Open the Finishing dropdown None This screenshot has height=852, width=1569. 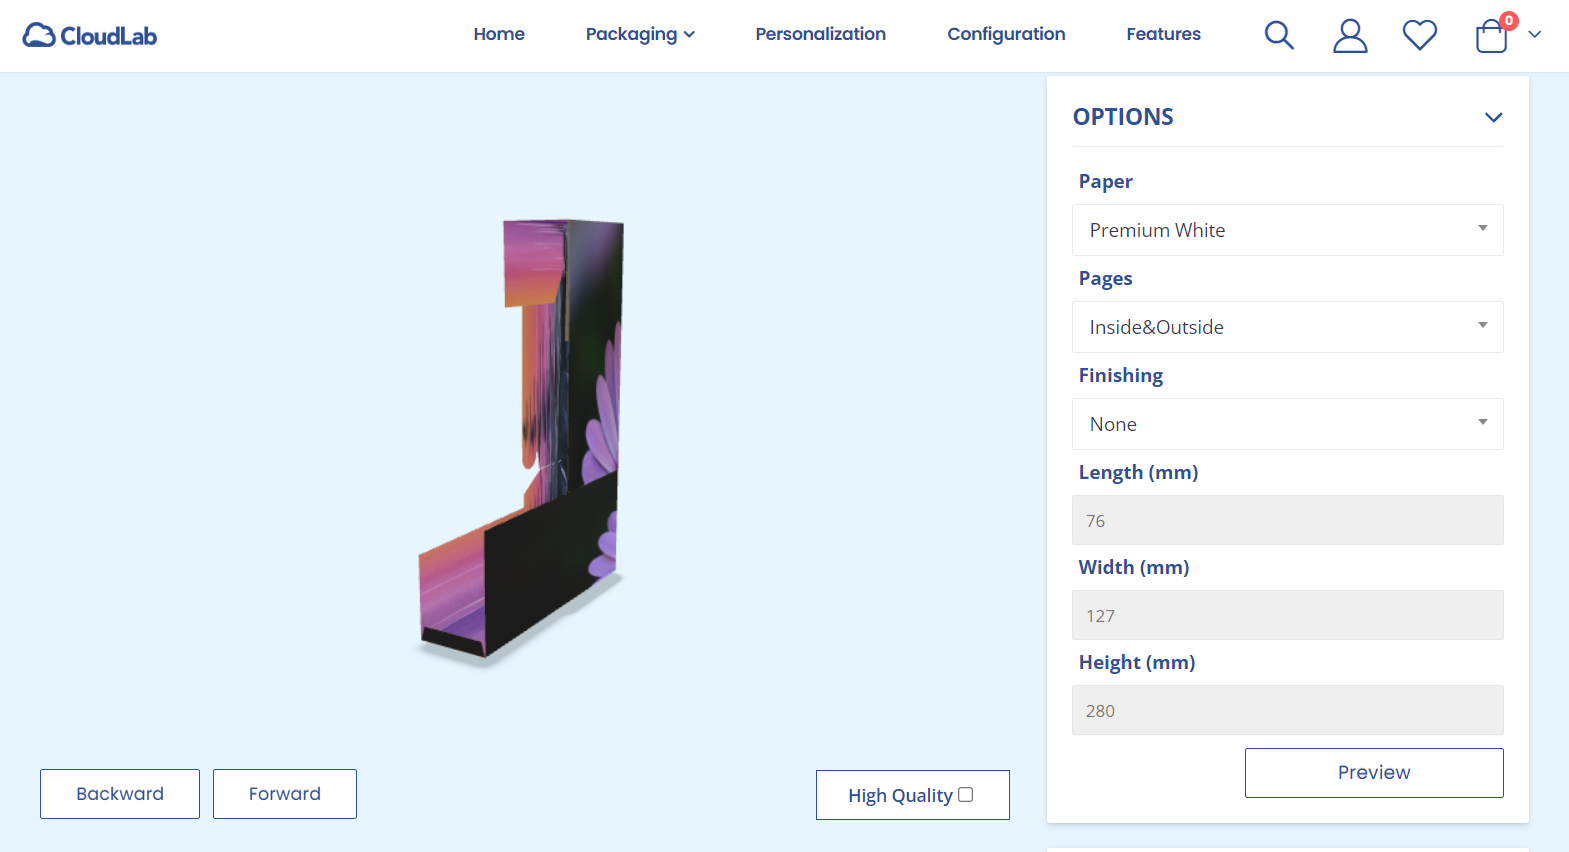pyautogui.click(x=1288, y=424)
